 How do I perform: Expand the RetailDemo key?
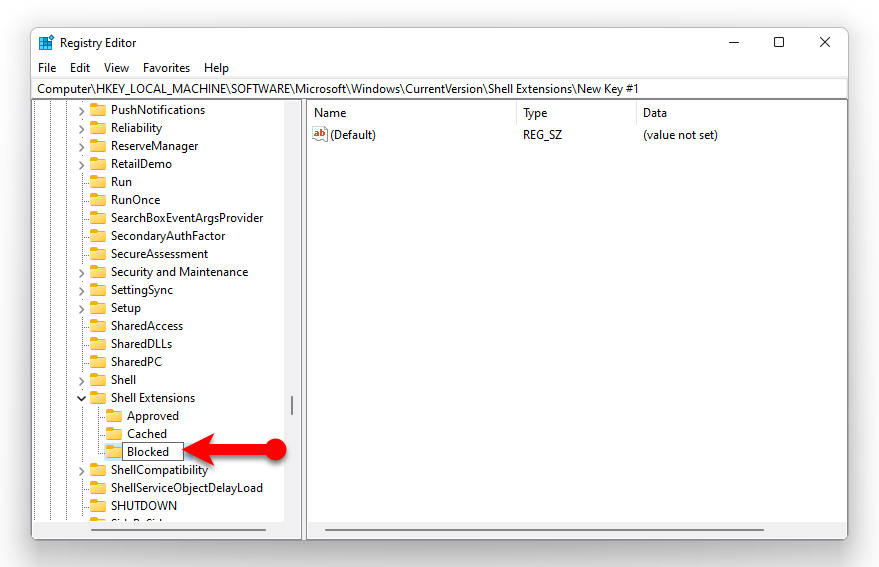(x=81, y=165)
